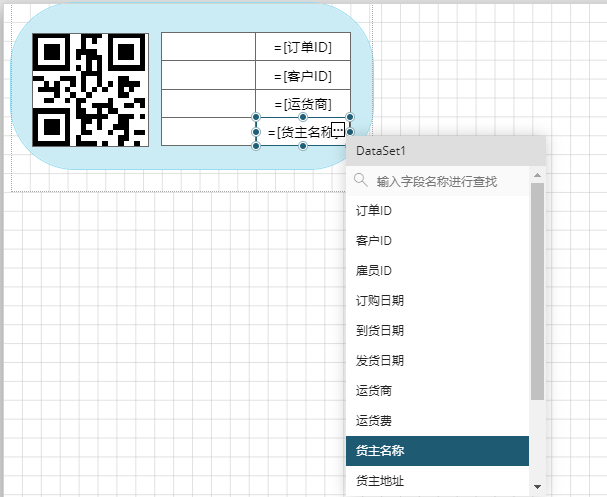Choose 运货商 from the field list

[x=437, y=391]
